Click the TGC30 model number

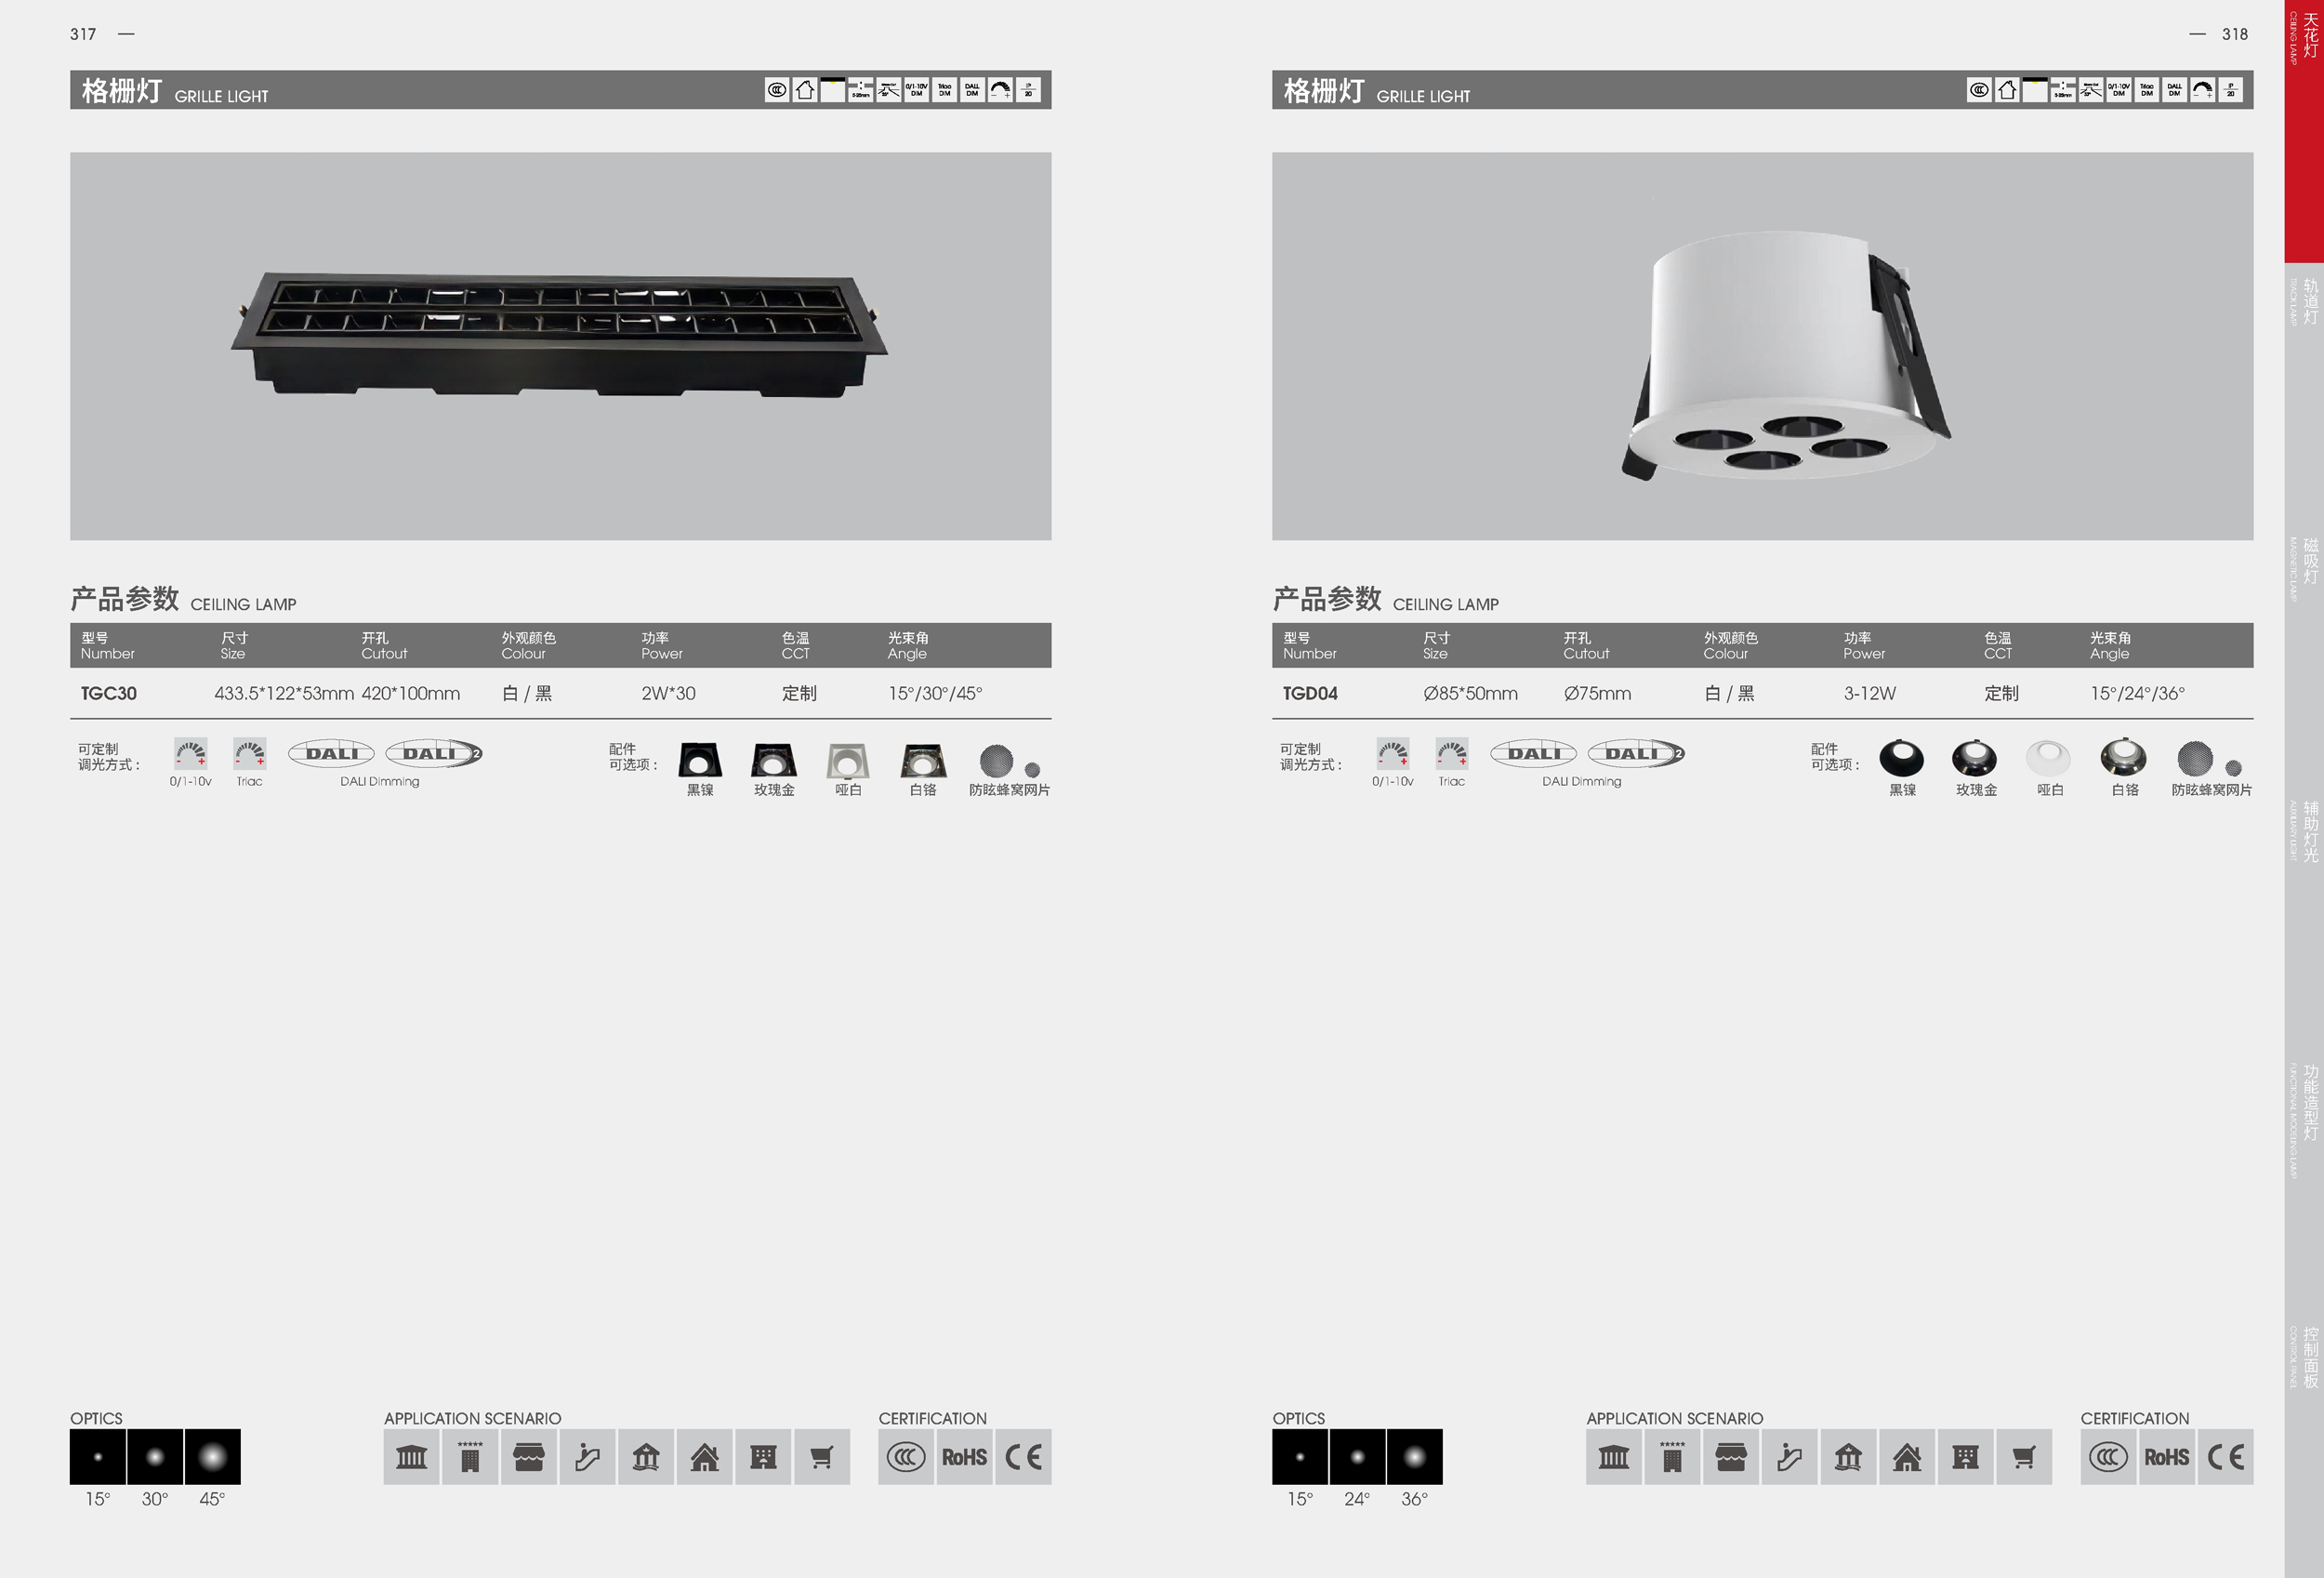109,693
